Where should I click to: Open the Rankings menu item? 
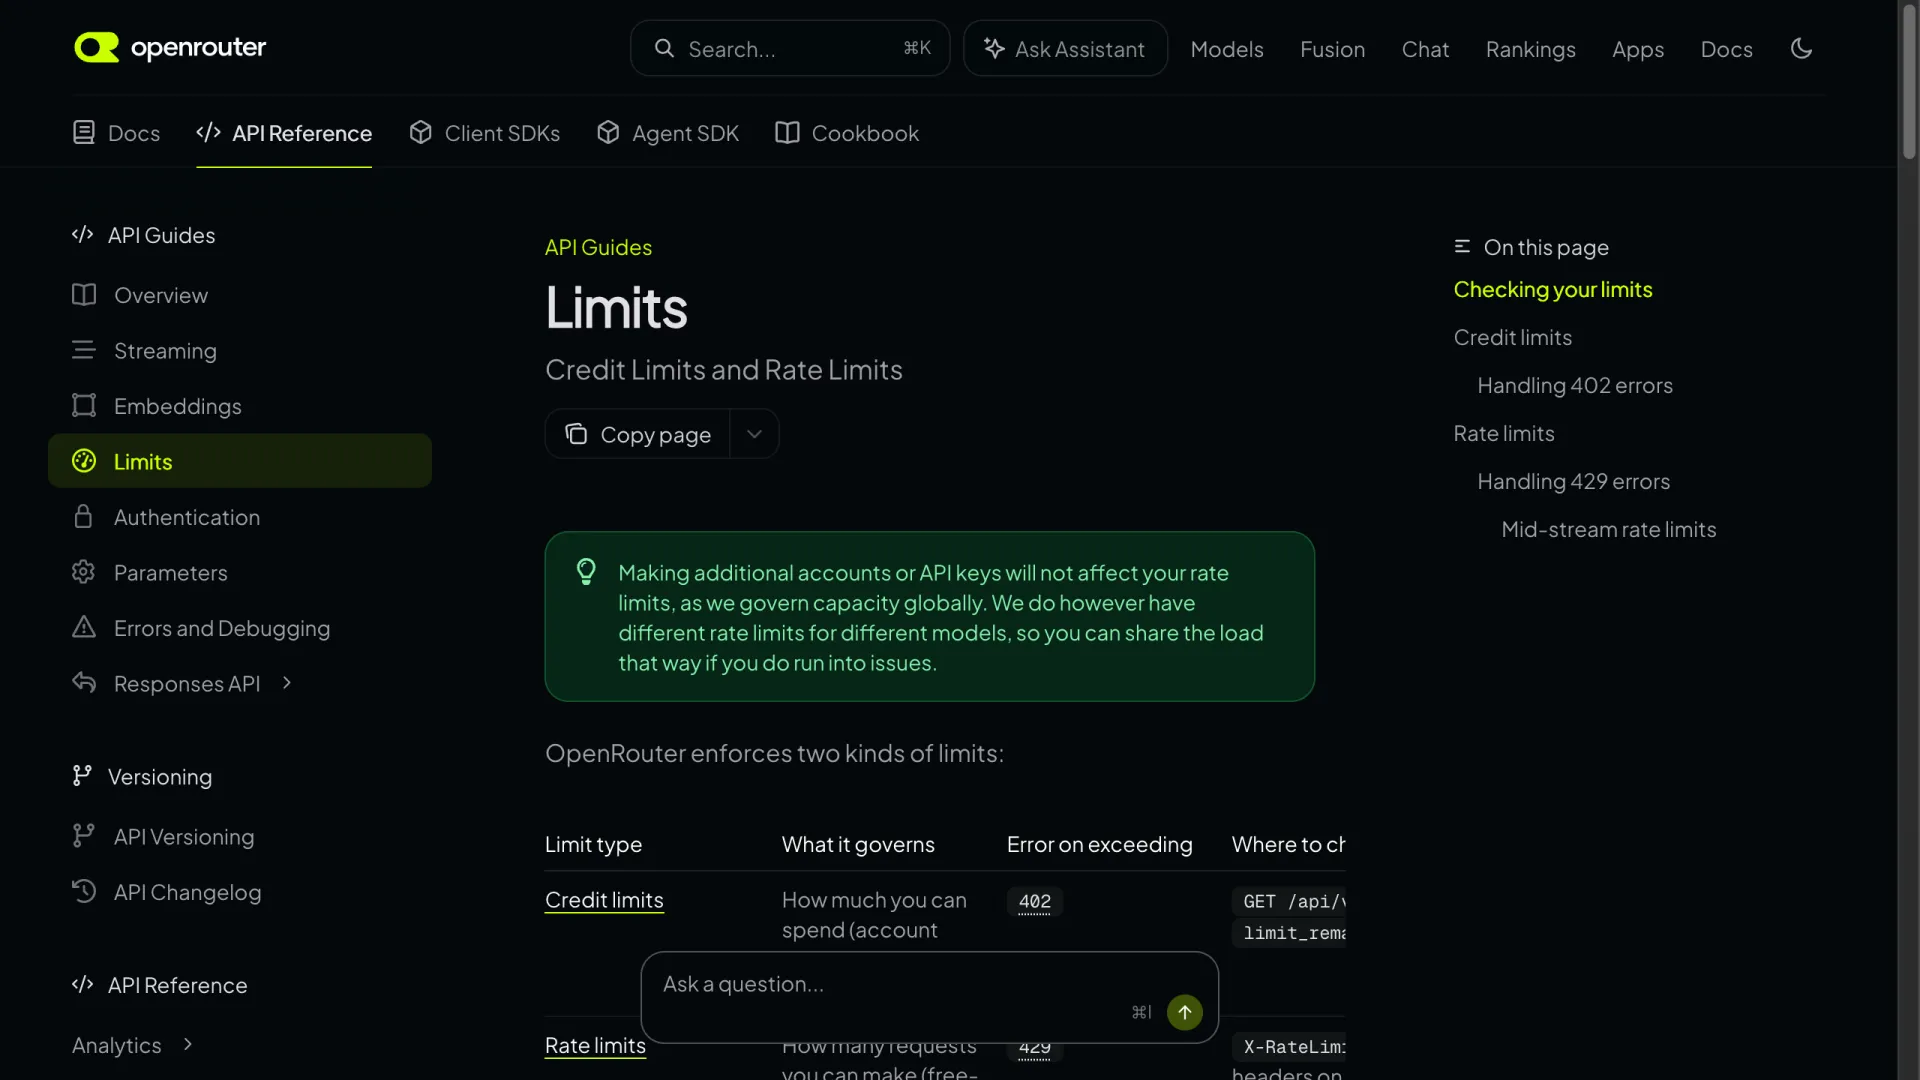1530,49
